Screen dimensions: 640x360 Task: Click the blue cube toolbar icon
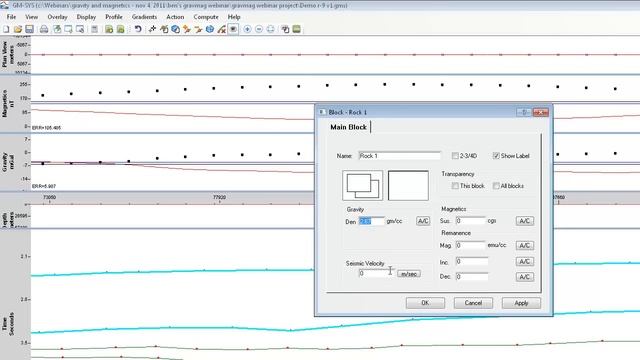pyautogui.click(x=176, y=29)
